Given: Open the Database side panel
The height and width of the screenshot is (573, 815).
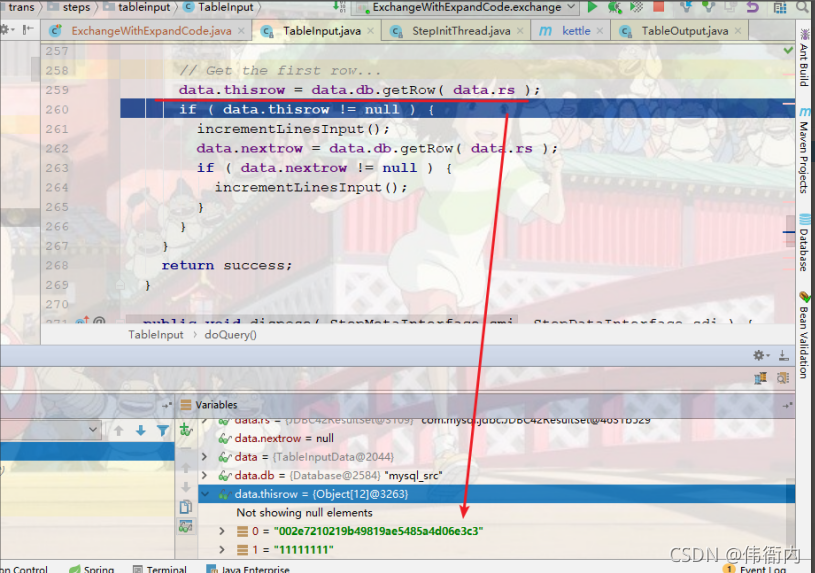Looking at the screenshot, I should (804, 243).
